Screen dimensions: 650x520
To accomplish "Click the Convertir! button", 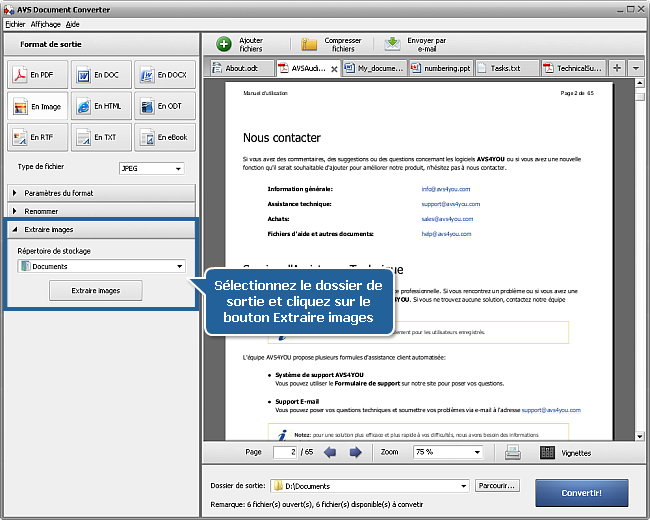I will (582, 493).
